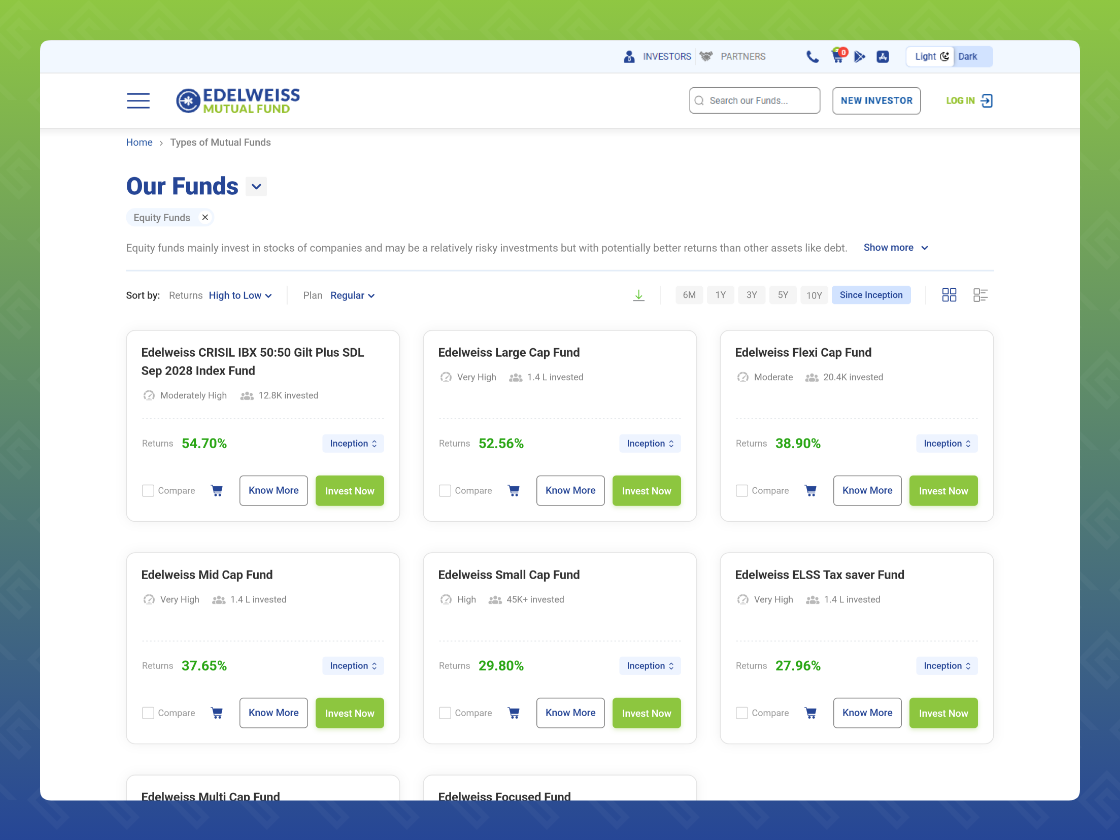
Task: Click the Edelweiss Mutual Fund logo
Action: click(238, 101)
